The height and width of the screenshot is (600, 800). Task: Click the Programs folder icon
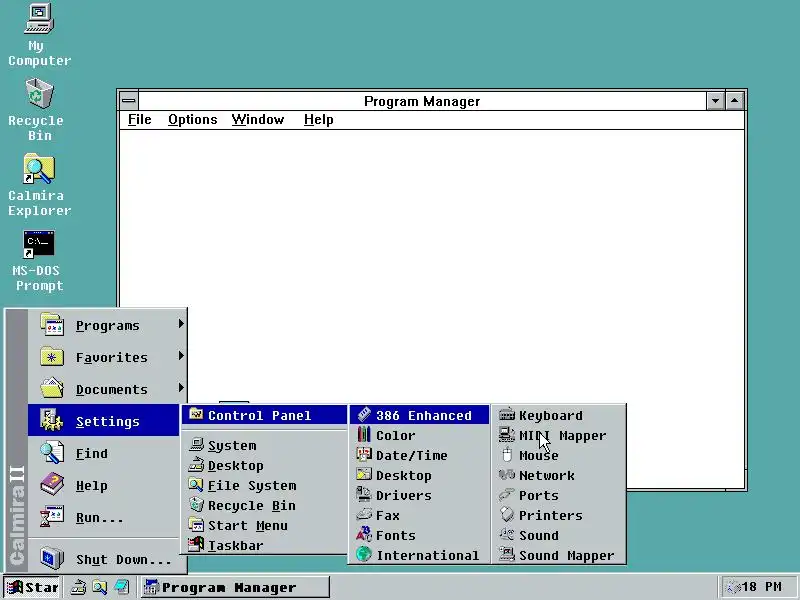pyautogui.click(x=52, y=324)
